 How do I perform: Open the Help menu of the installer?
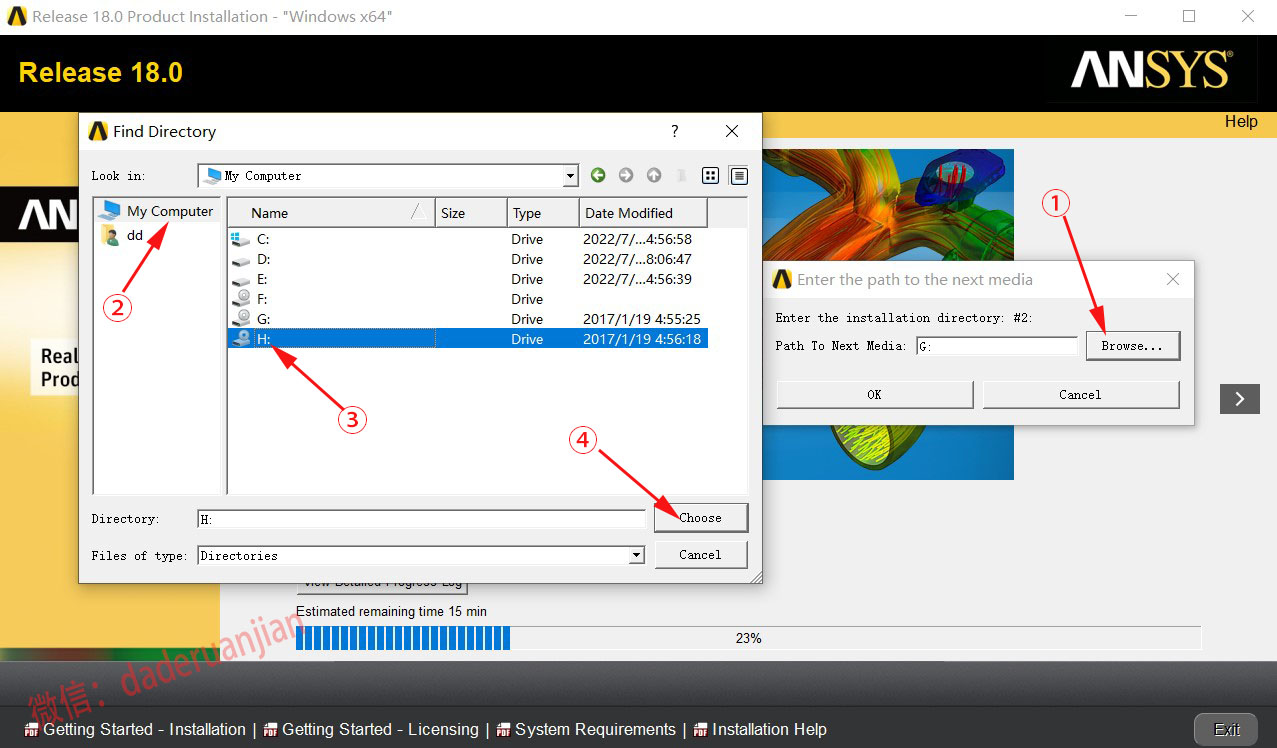pyautogui.click(x=1241, y=122)
